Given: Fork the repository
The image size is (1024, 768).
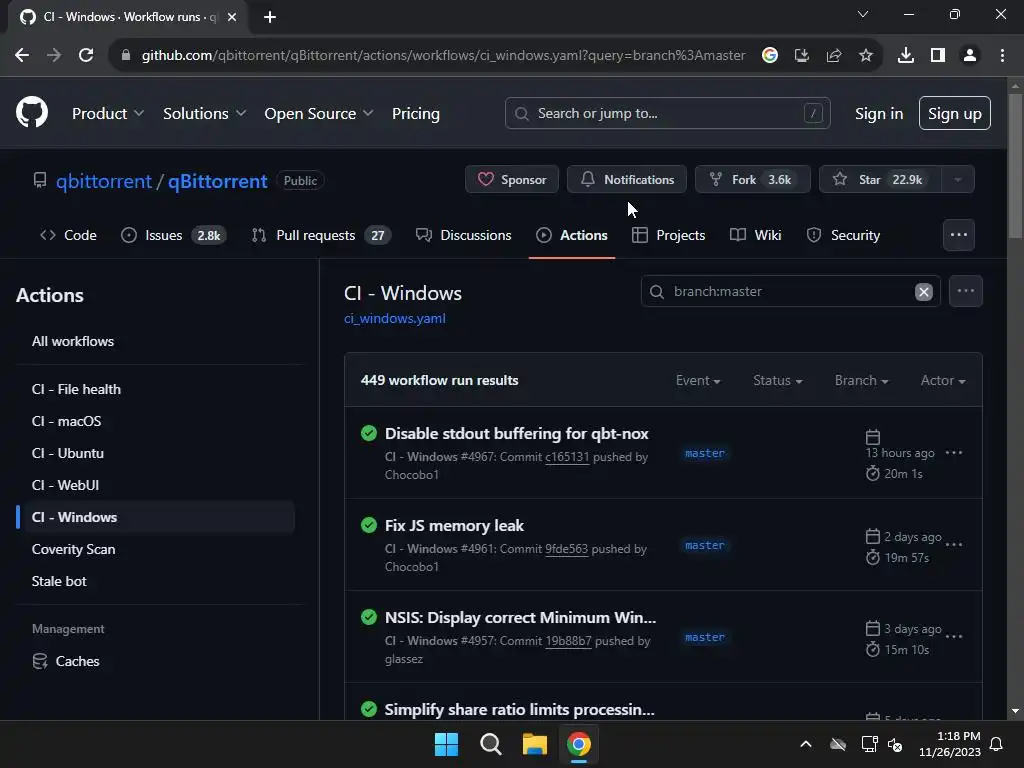Looking at the screenshot, I should tap(753, 180).
